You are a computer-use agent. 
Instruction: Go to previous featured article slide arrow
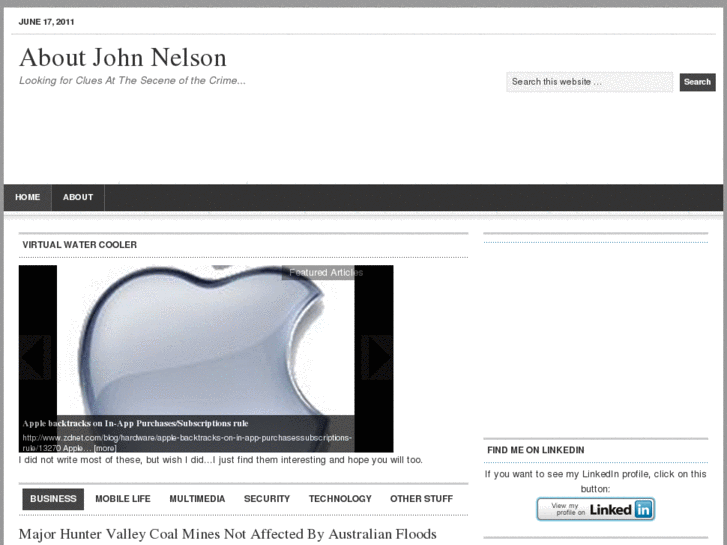click(35, 358)
